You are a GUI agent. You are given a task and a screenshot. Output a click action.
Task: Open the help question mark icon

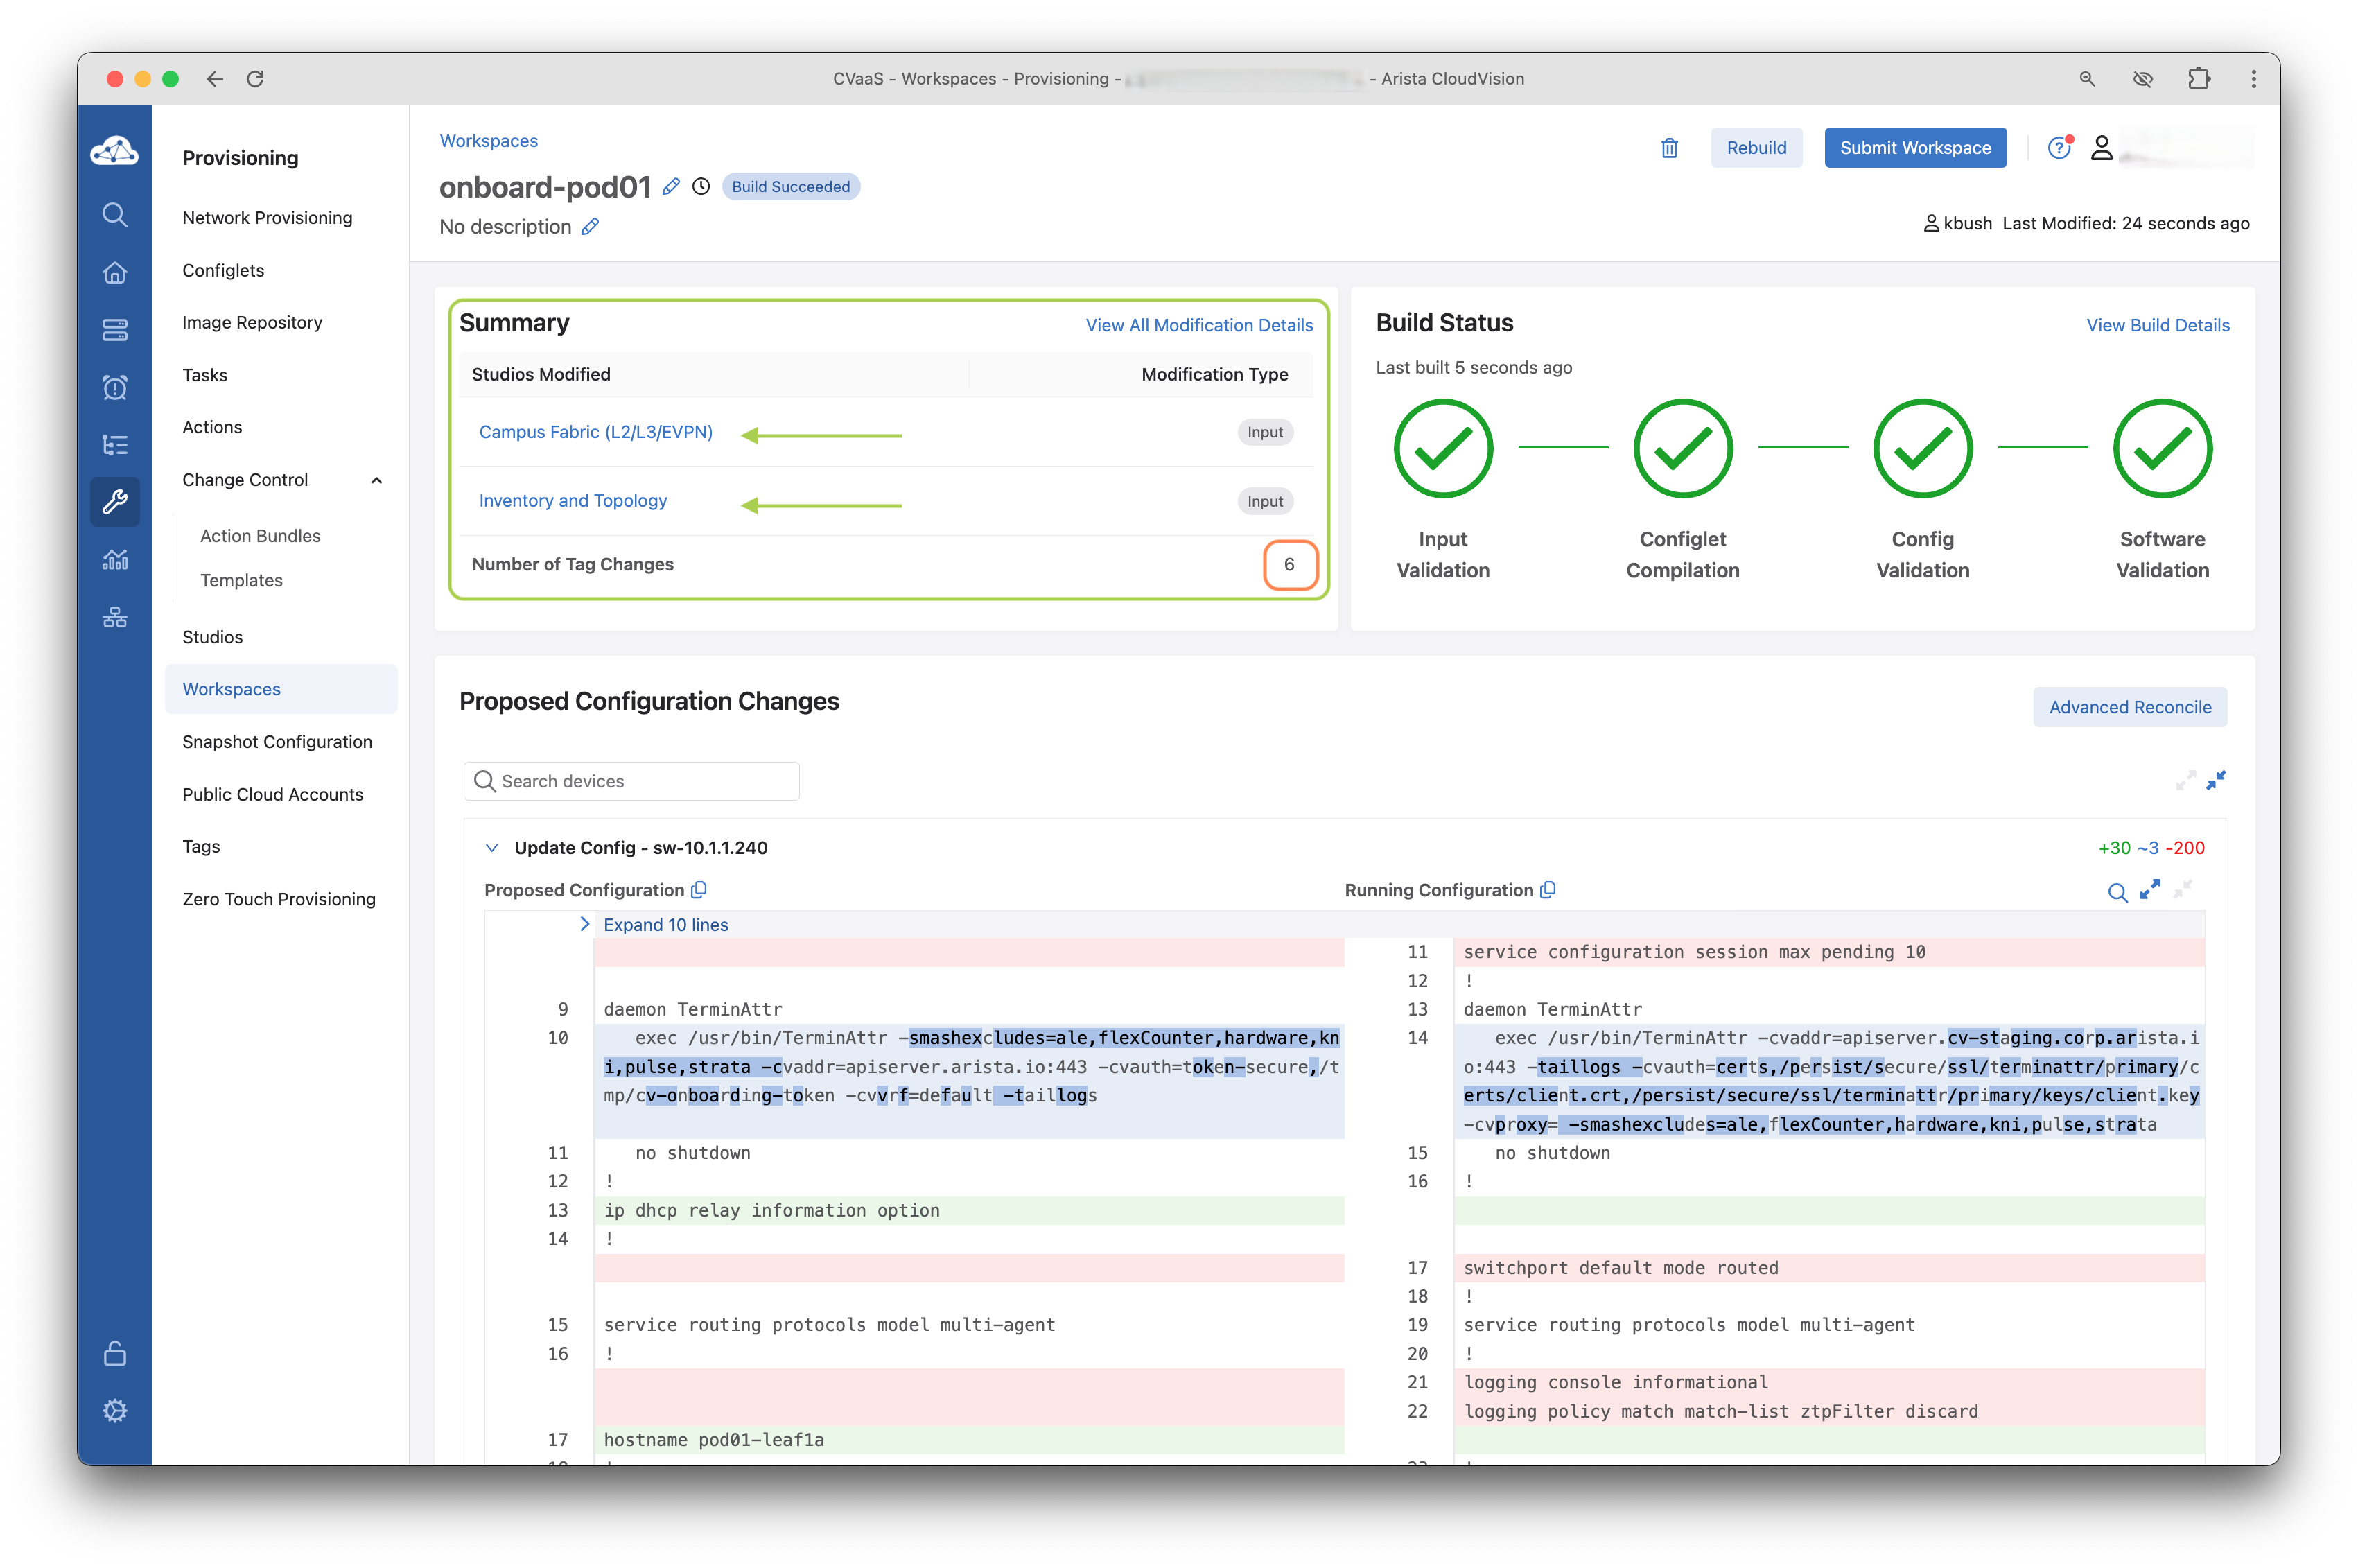point(2059,148)
